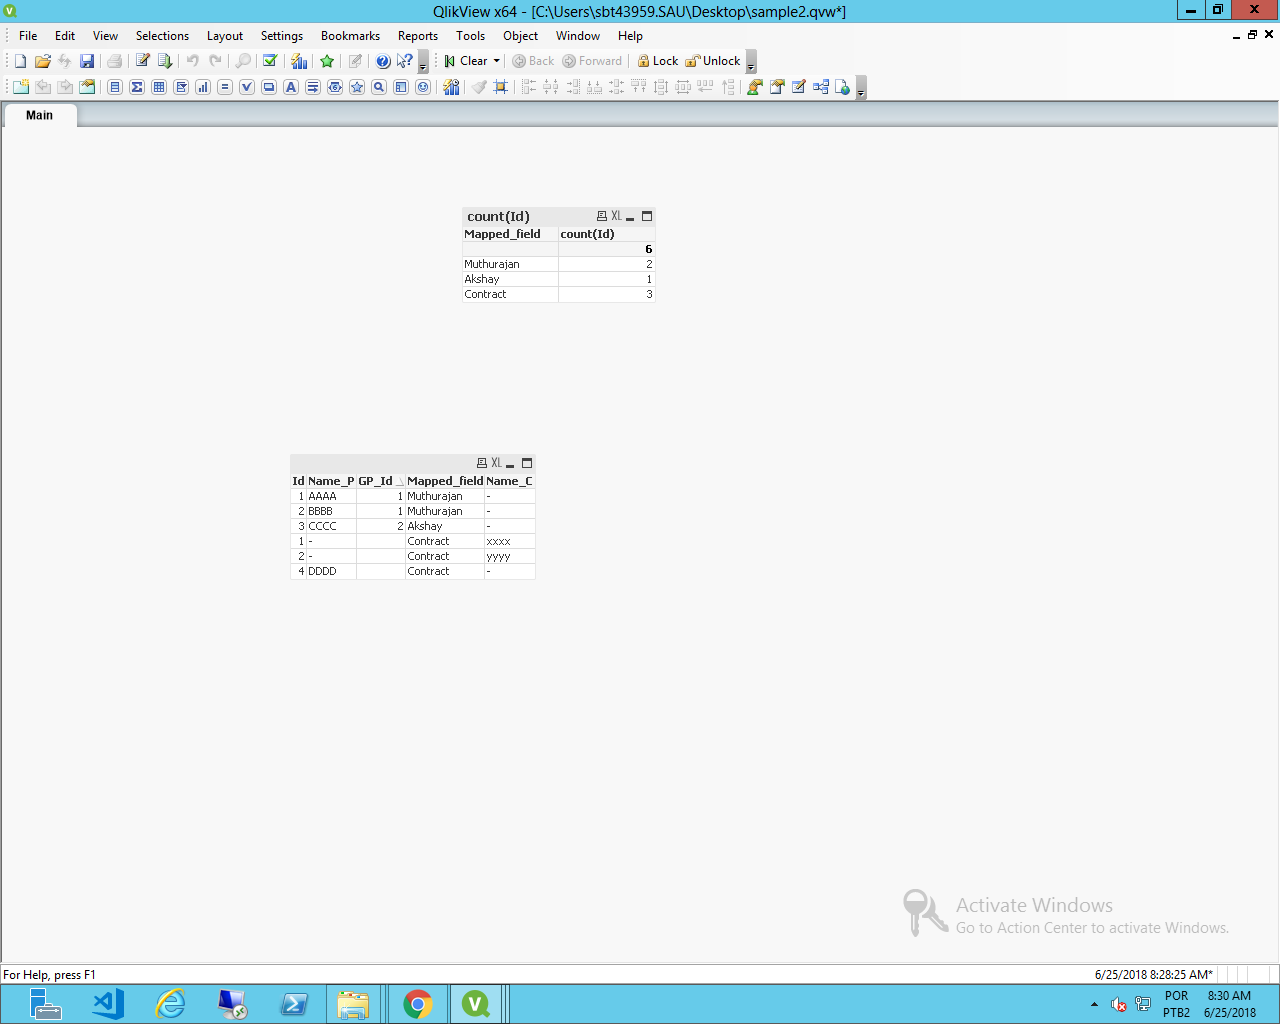1280x1024 pixels.
Task: Click the Reload script icon
Action: pyautogui.click(x=165, y=61)
